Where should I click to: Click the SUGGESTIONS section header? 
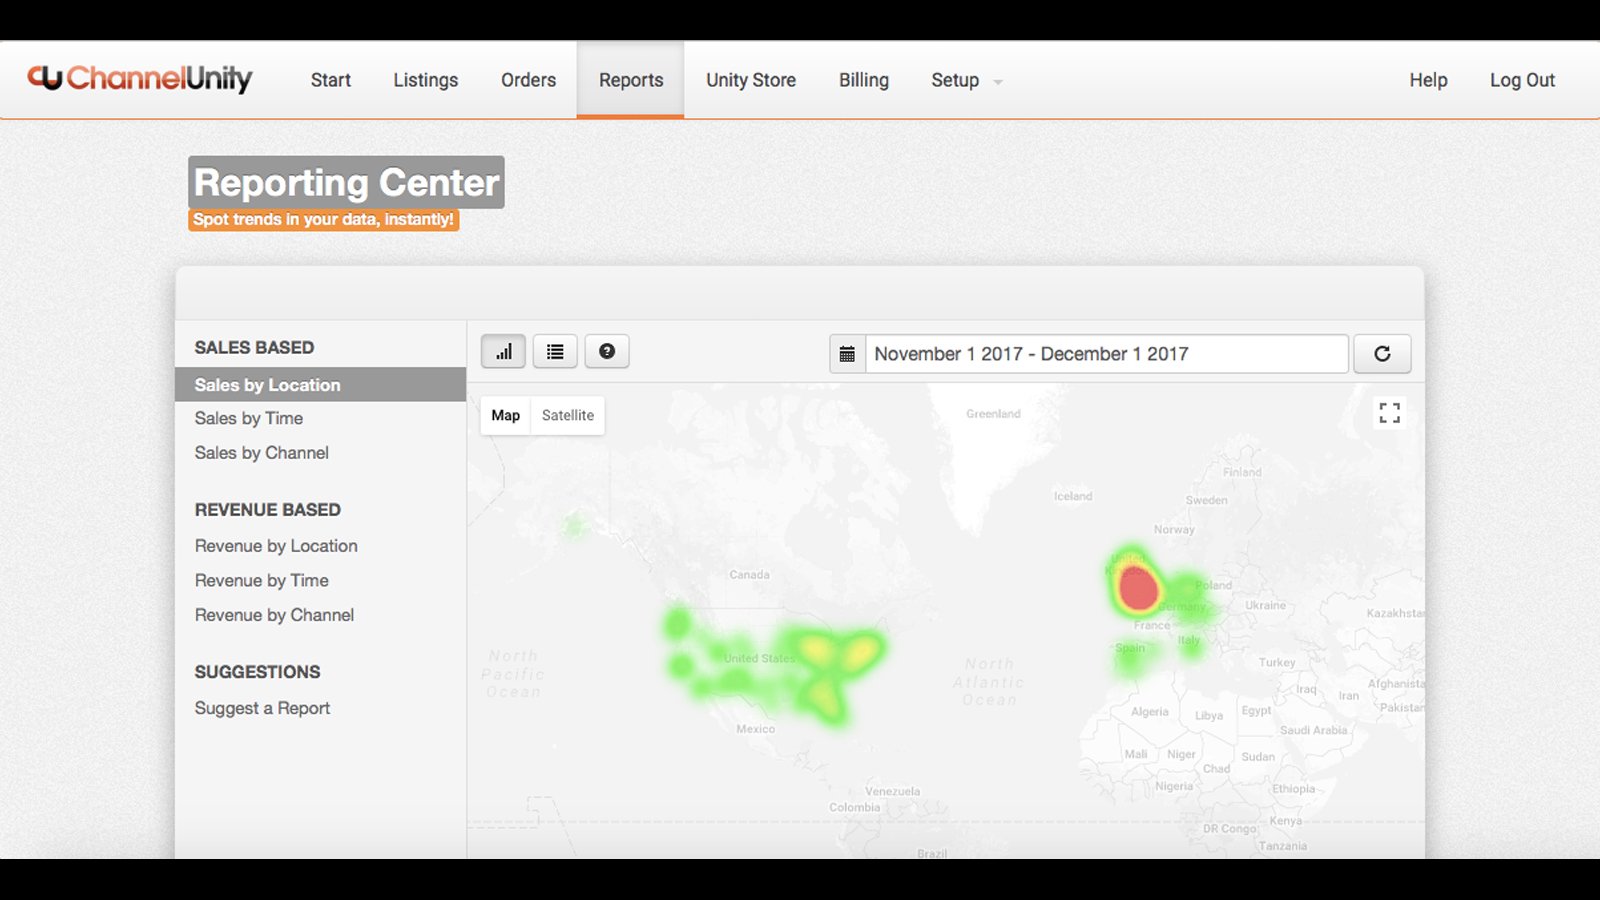pos(258,672)
